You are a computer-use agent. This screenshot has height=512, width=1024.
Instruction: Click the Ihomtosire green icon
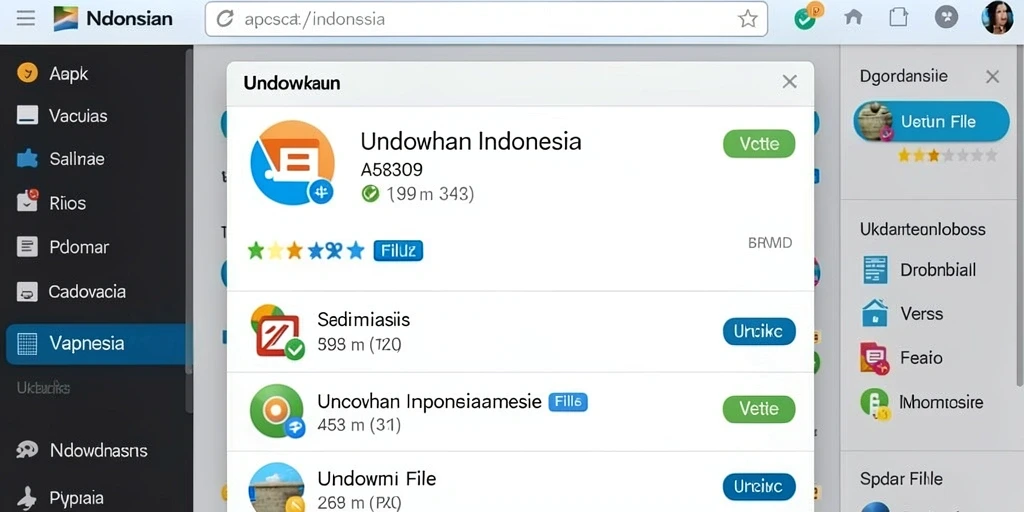[875, 403]
